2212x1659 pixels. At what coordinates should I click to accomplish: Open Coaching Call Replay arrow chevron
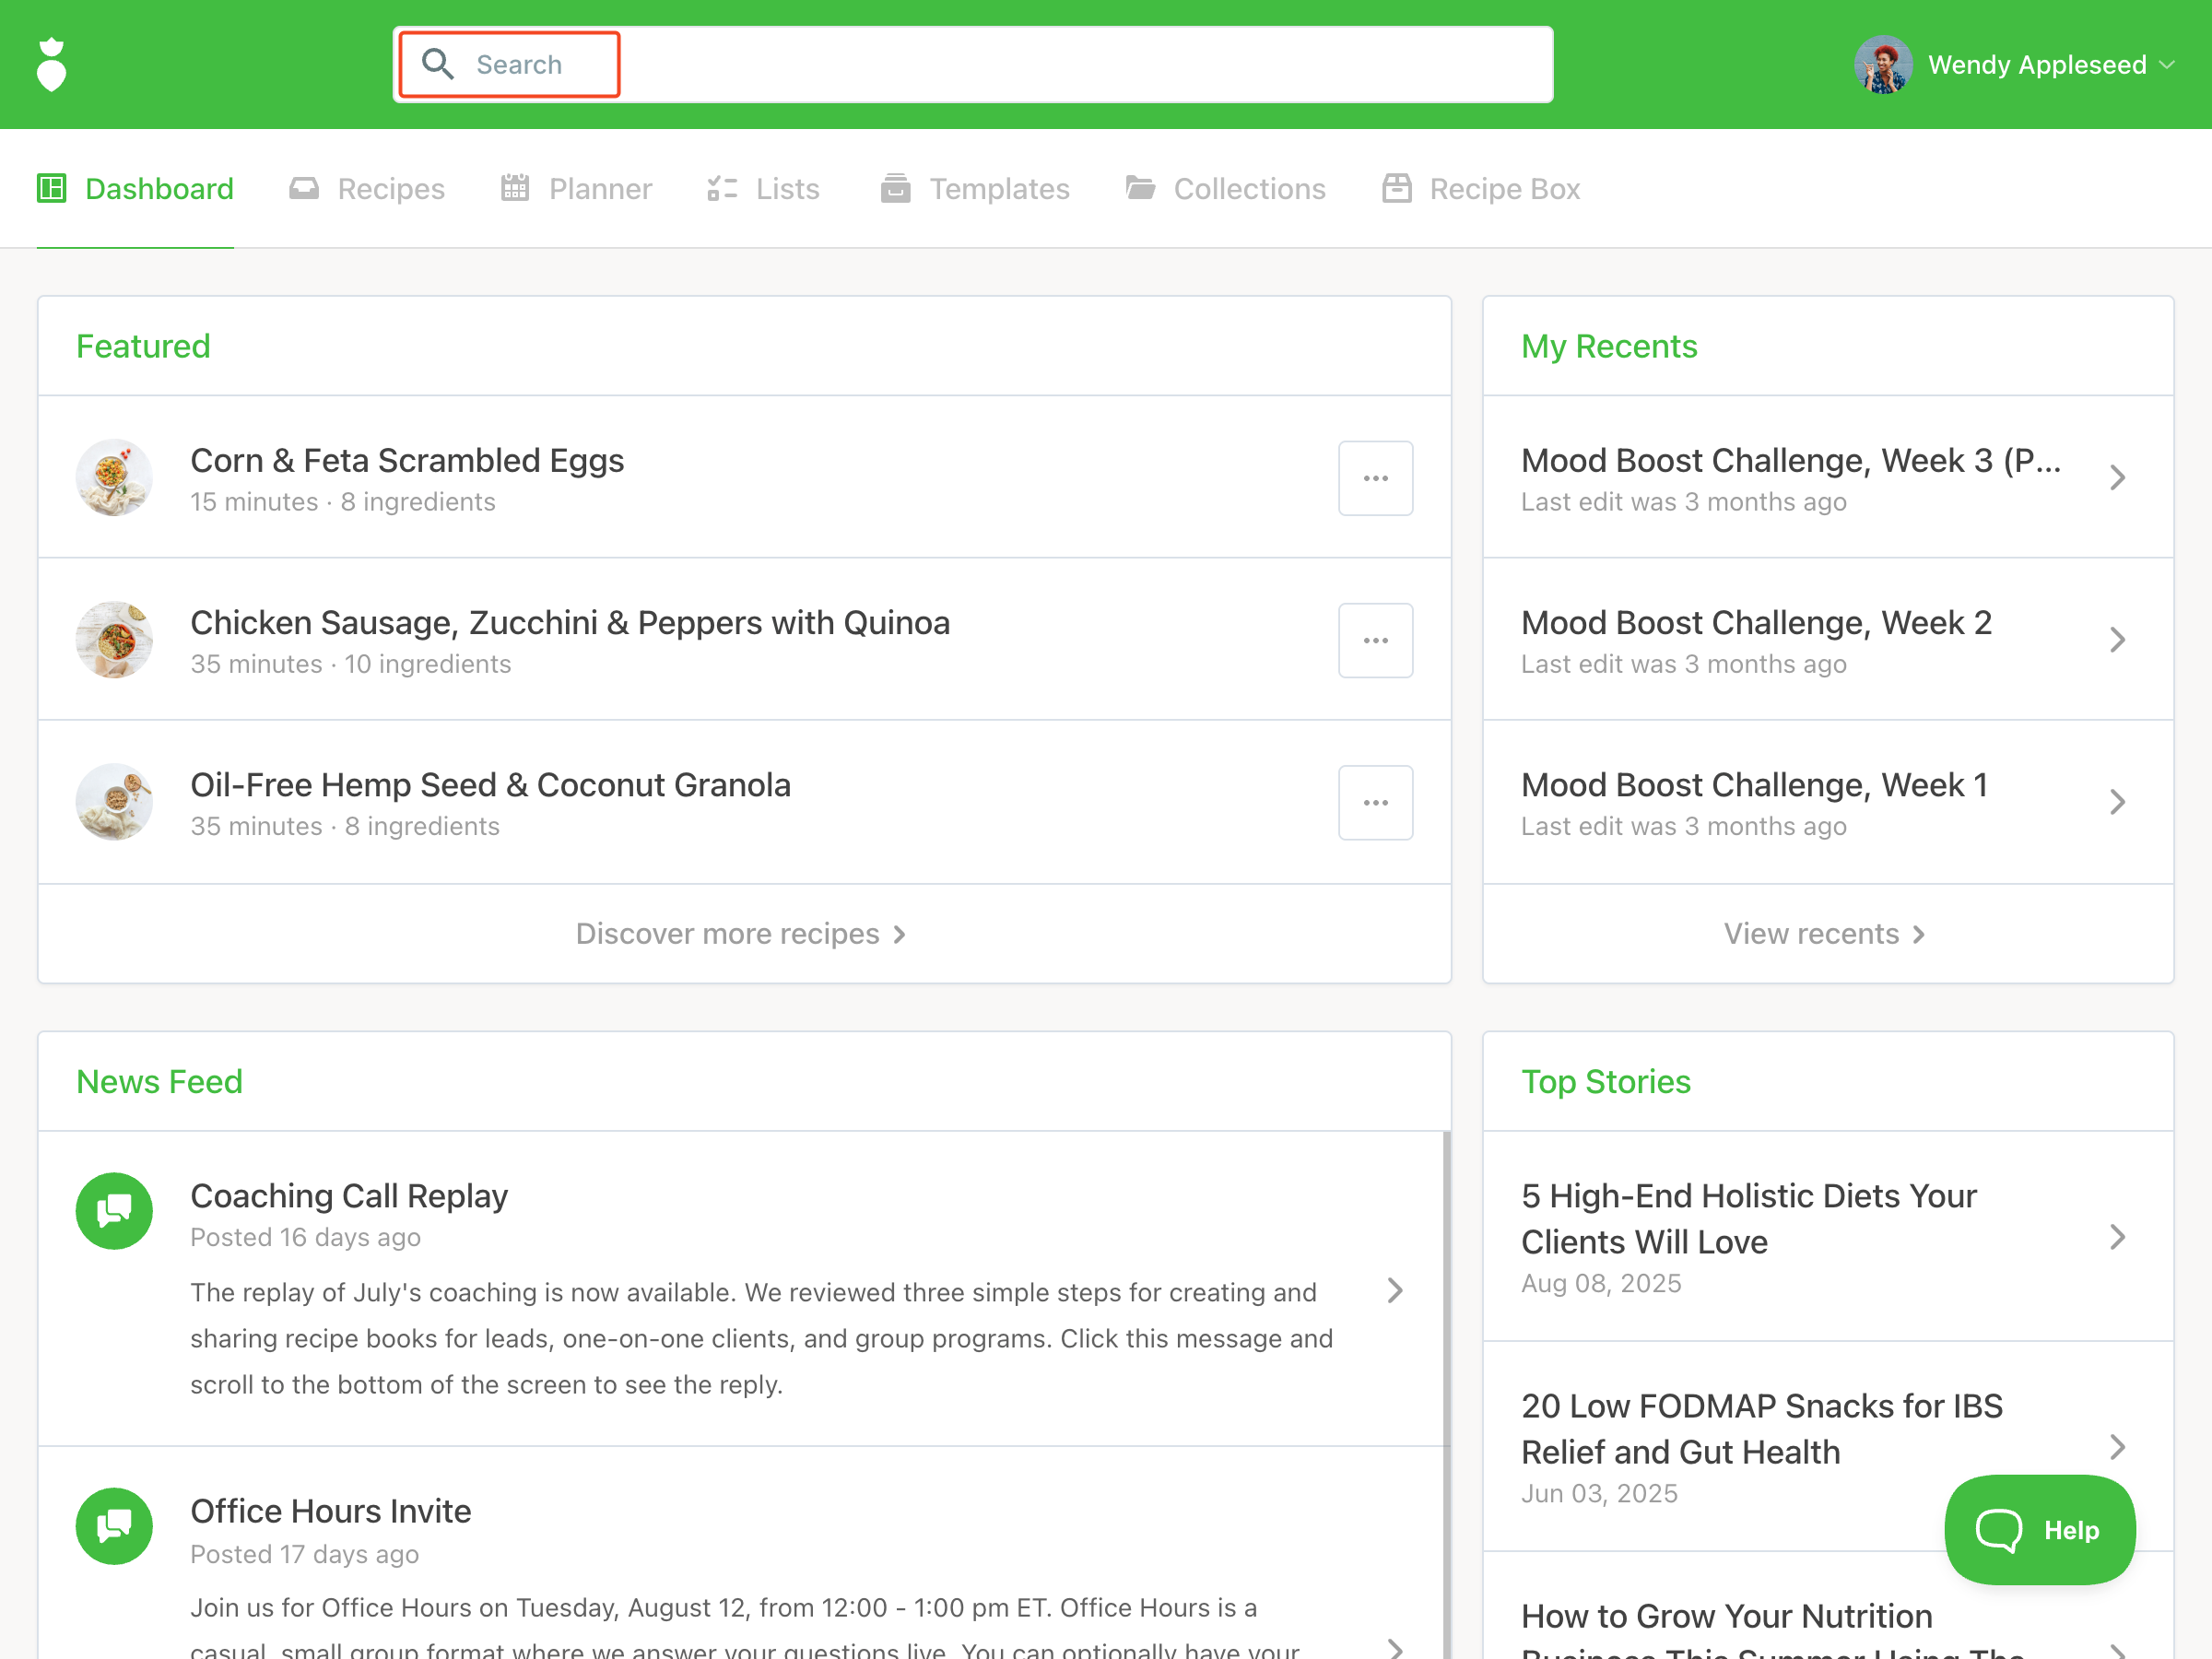pyautogui.click(x=1395, y=1290)
